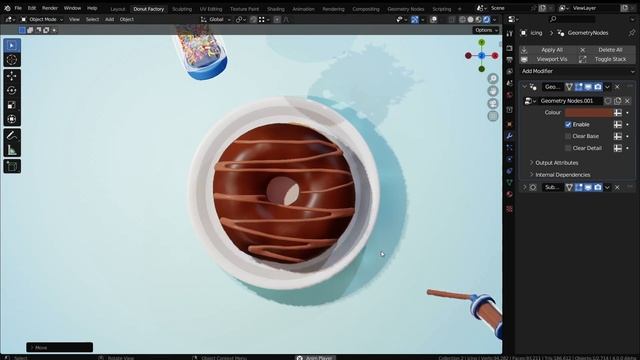The height and width of the screenshot is (360, 640).
Task: Select the Measure tool
Action: click(12, 150)
